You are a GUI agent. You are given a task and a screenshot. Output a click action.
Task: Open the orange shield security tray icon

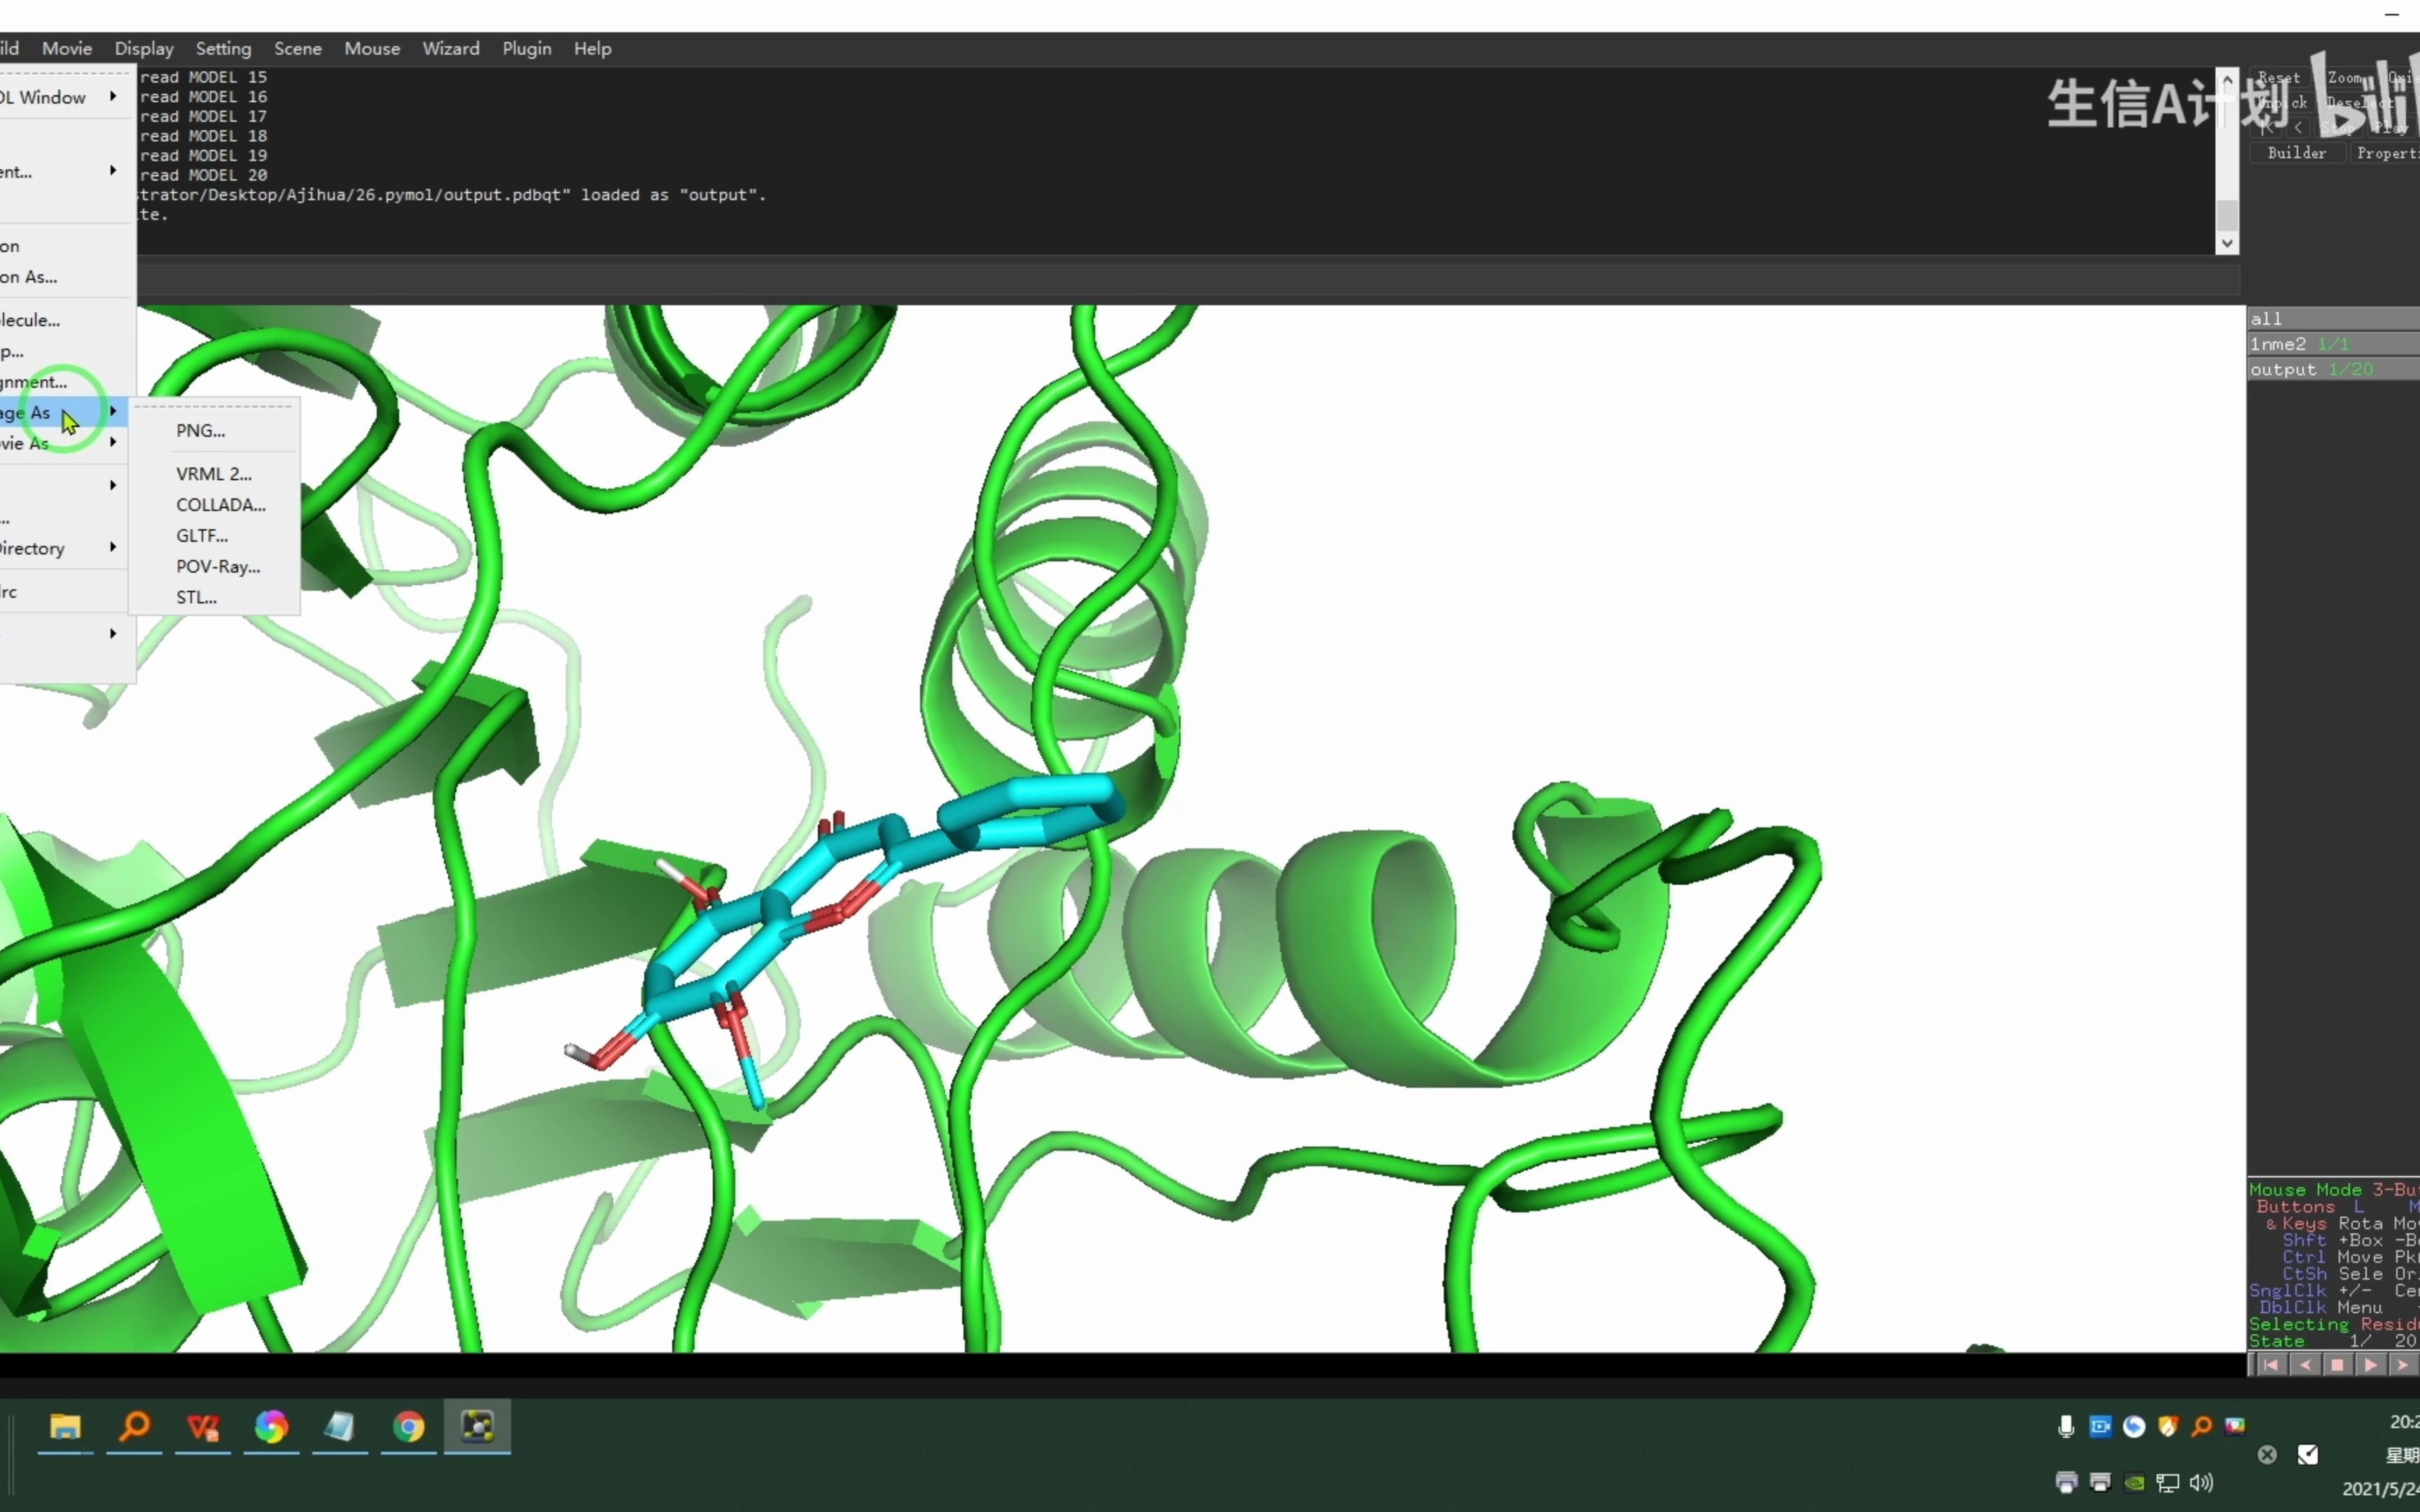2168,1426
